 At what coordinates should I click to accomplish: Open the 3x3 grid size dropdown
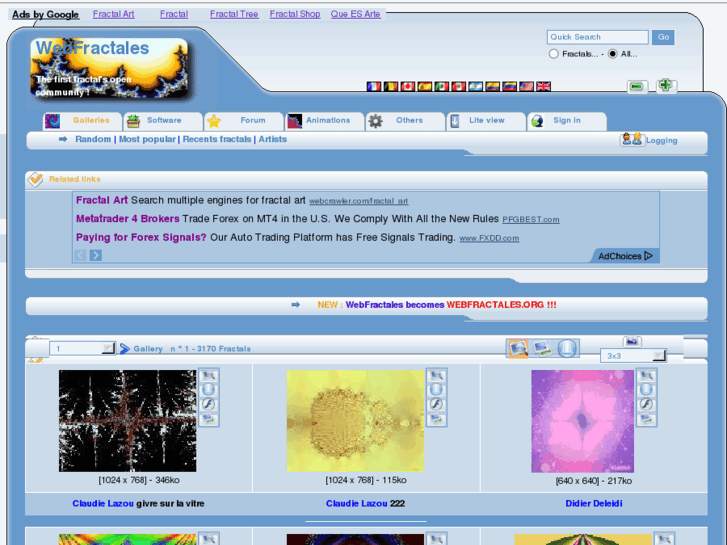tap(633, 356)
